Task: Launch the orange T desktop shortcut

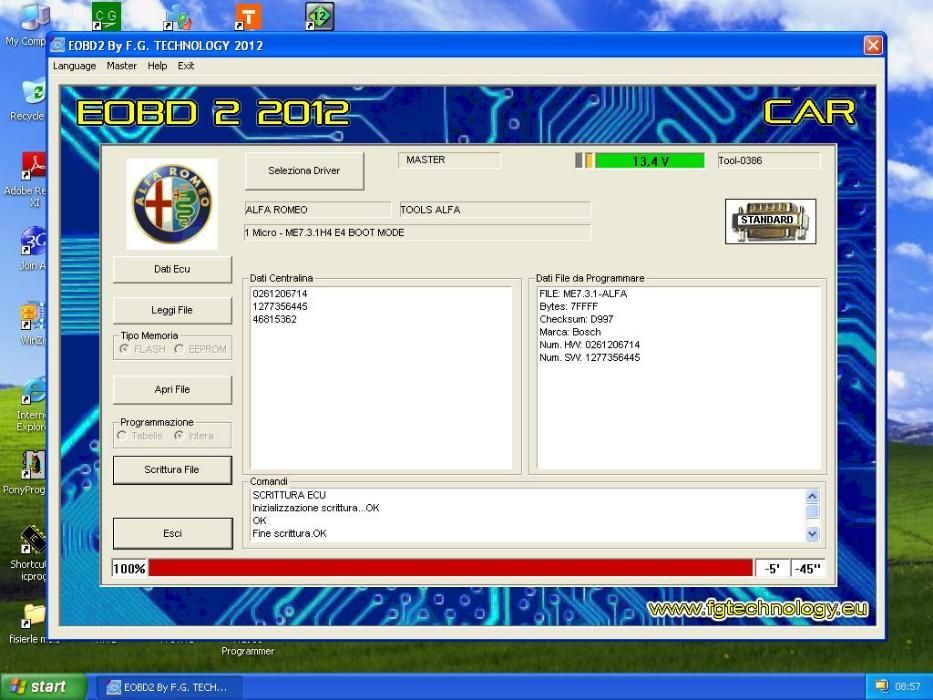Action: click(247, 17)
